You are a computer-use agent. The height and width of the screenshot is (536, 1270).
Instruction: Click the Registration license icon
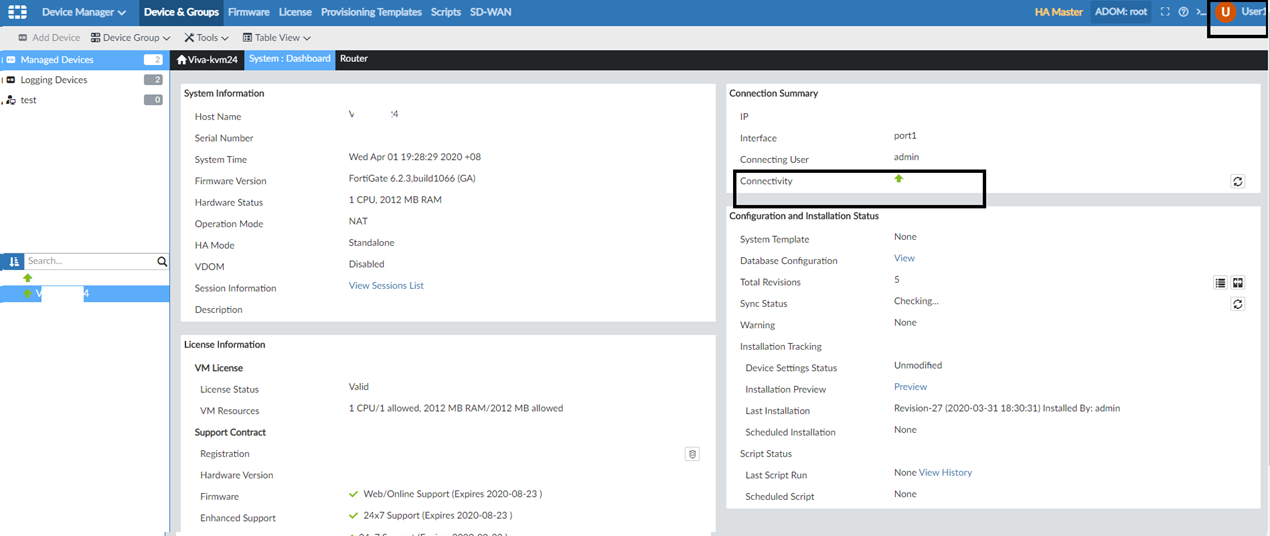691,454
